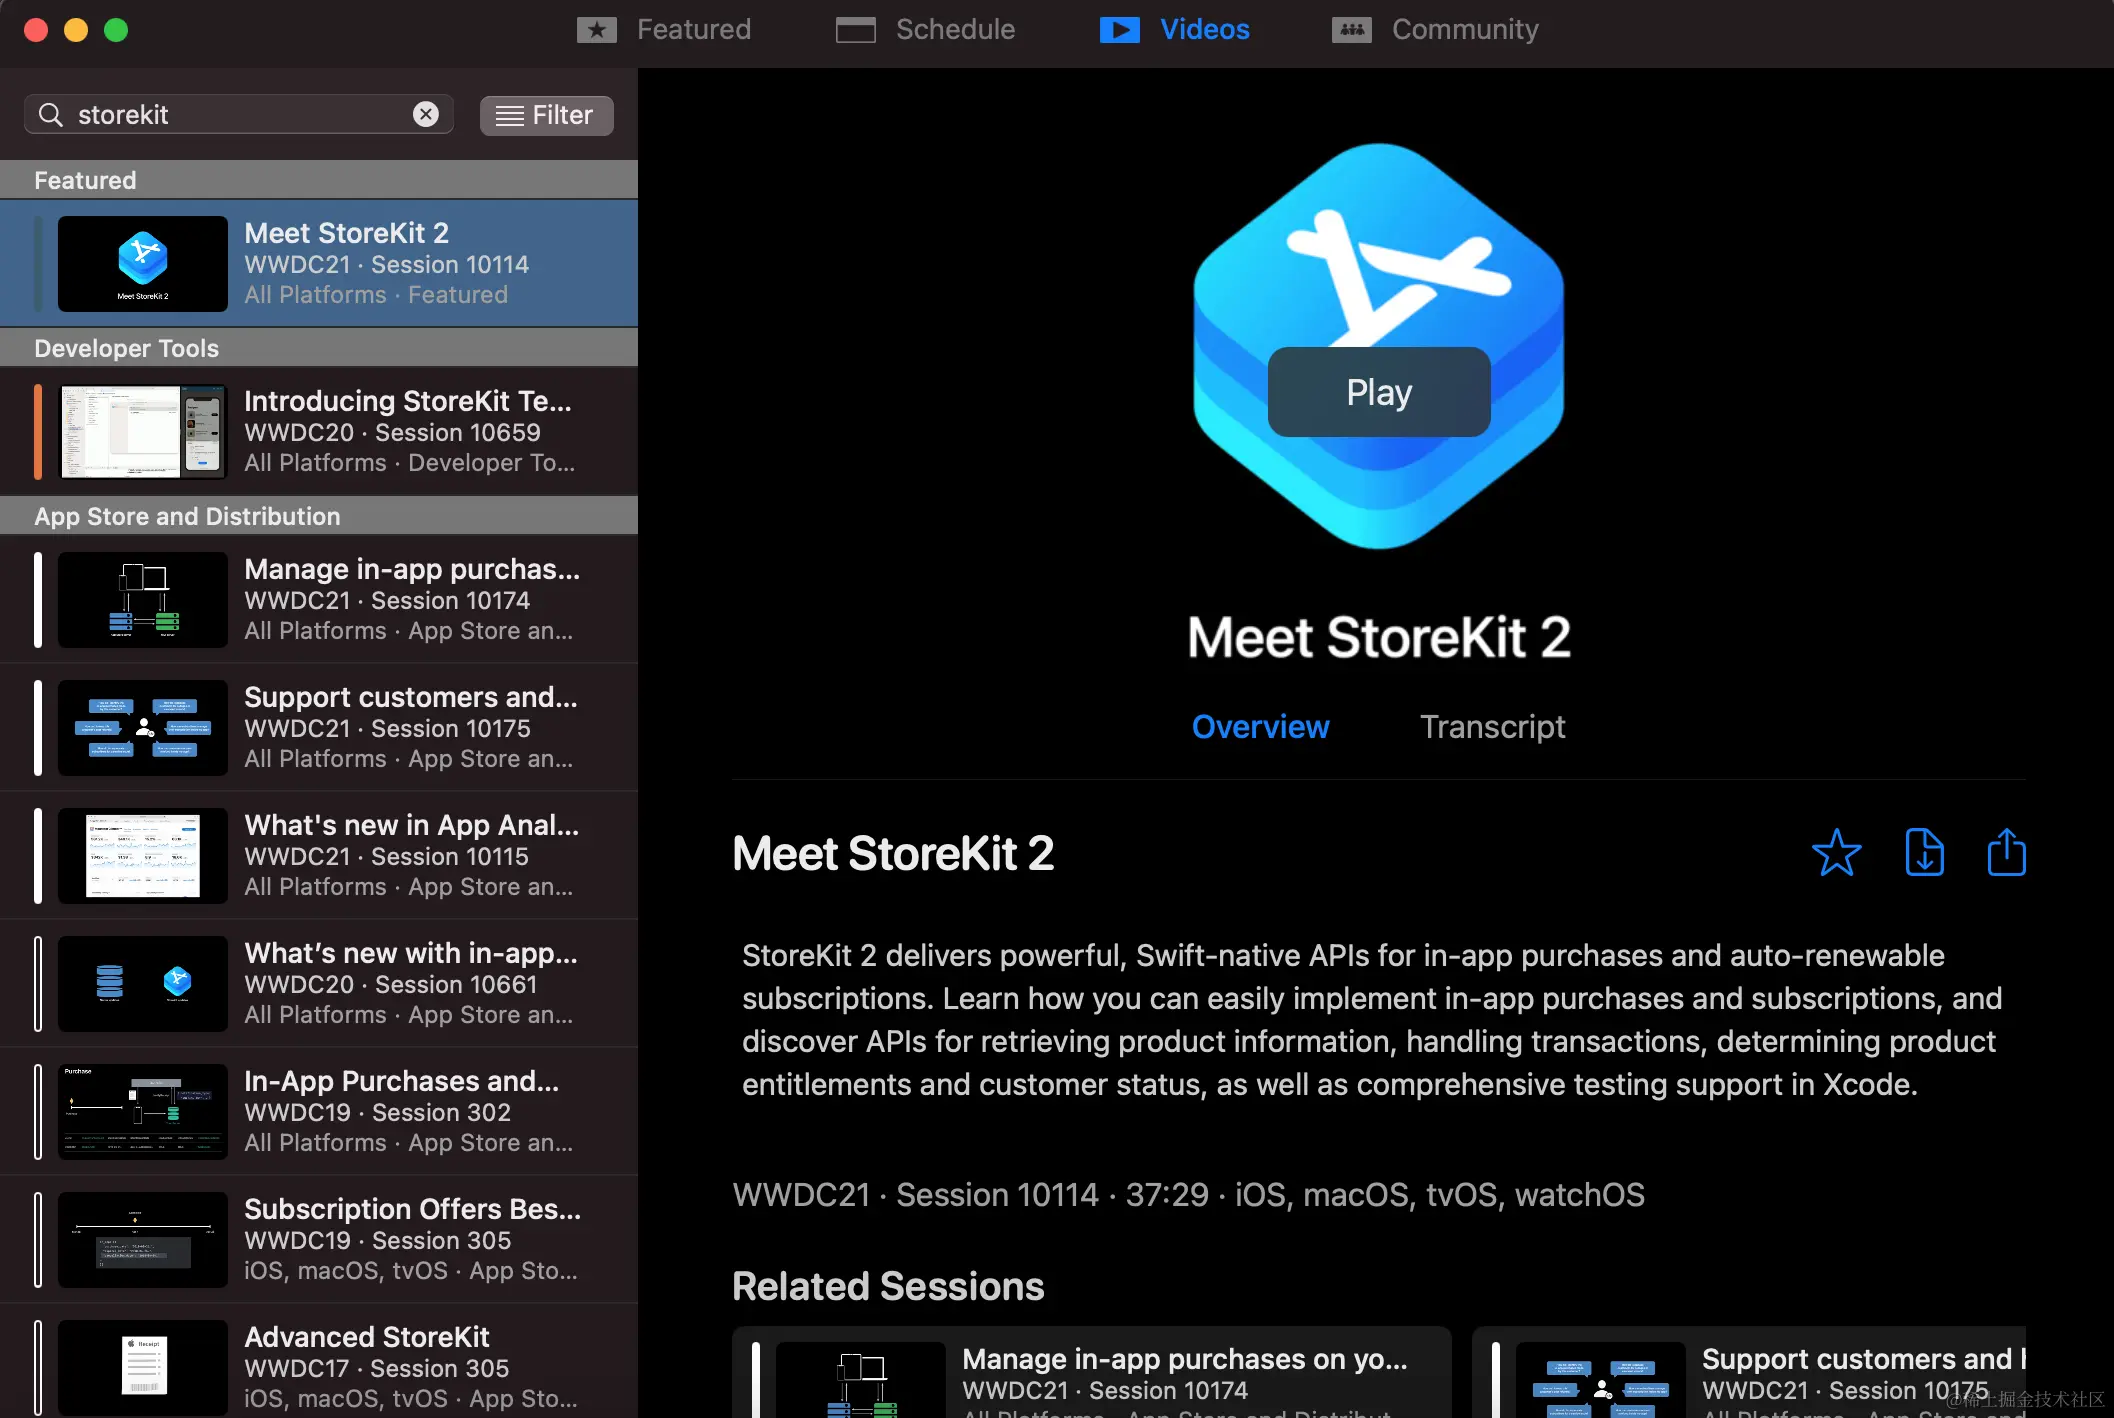Select the Overview section
The image size is (2114, 1418).
tap(1260, 727)
